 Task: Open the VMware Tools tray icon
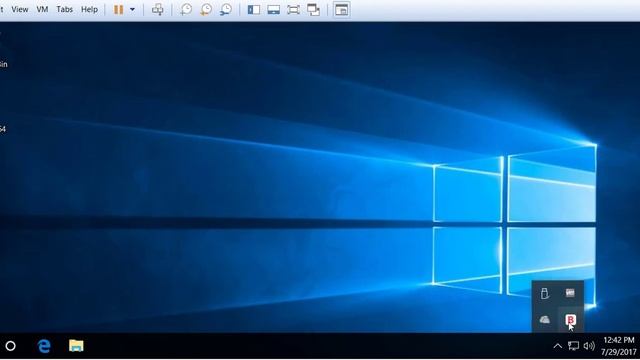click(x=570, y=293)
